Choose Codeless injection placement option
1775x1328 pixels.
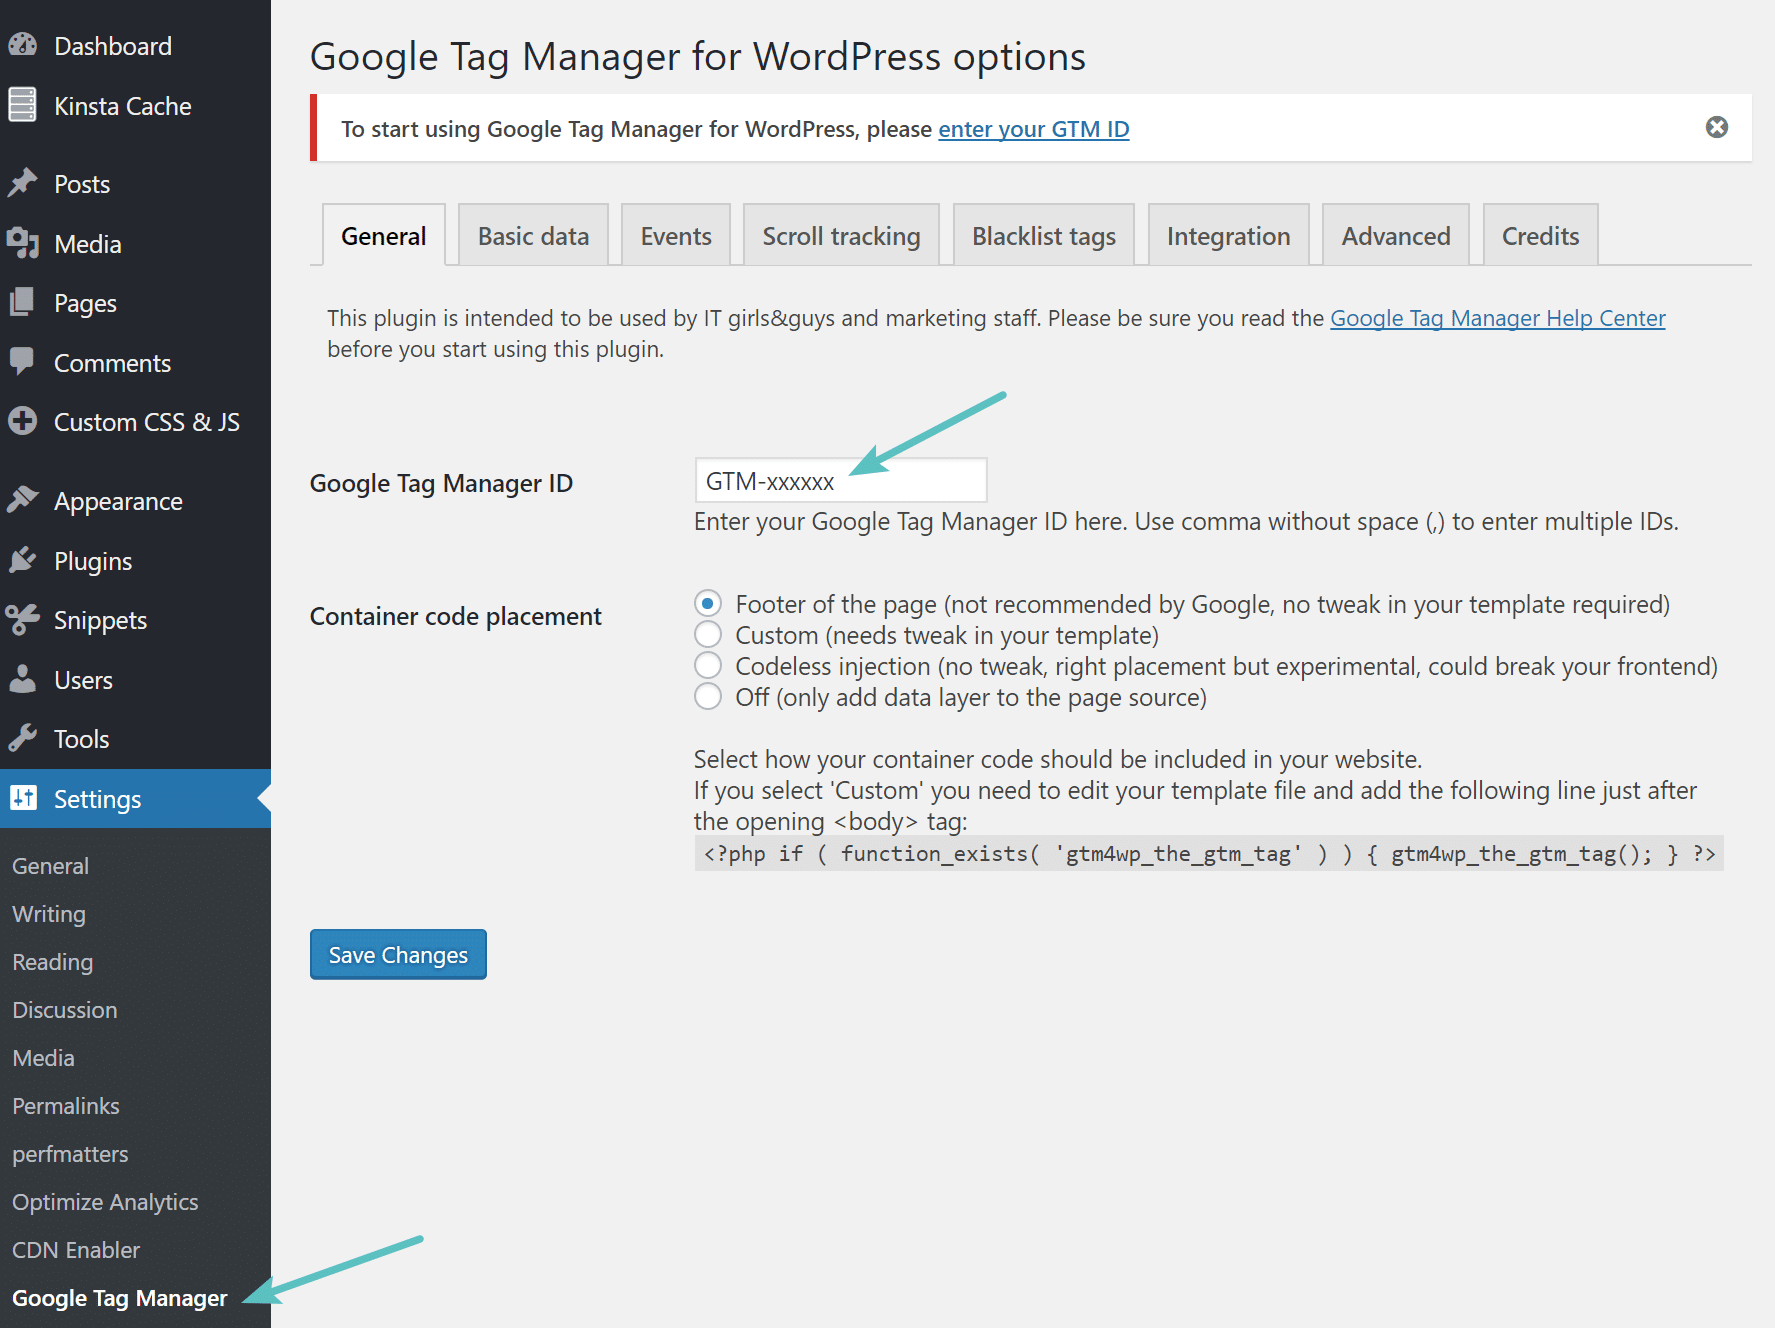(x=708, y=666)
